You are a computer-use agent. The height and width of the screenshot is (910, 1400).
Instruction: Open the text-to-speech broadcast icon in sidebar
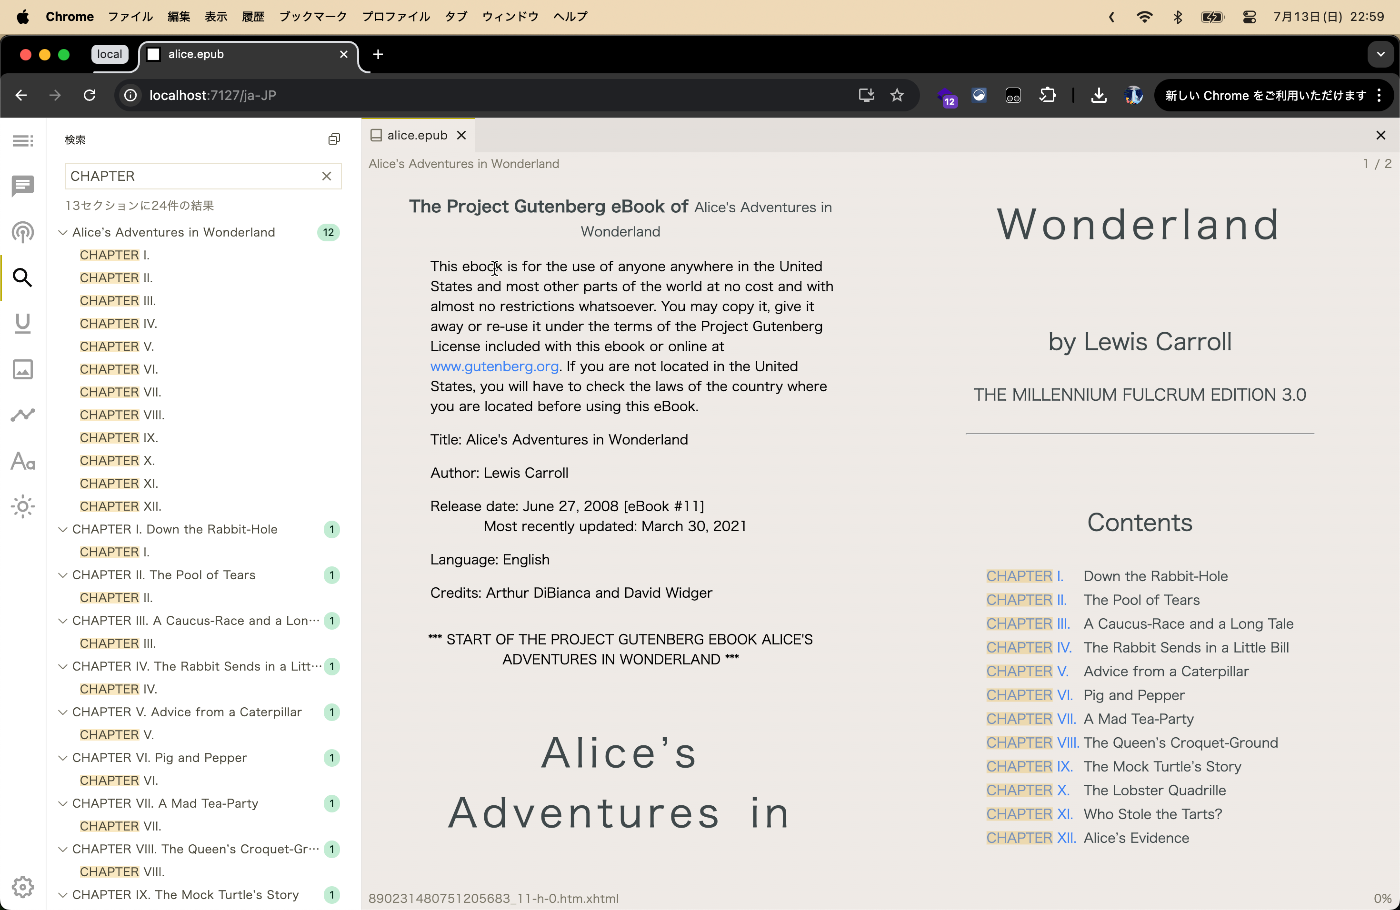(23, 232)
